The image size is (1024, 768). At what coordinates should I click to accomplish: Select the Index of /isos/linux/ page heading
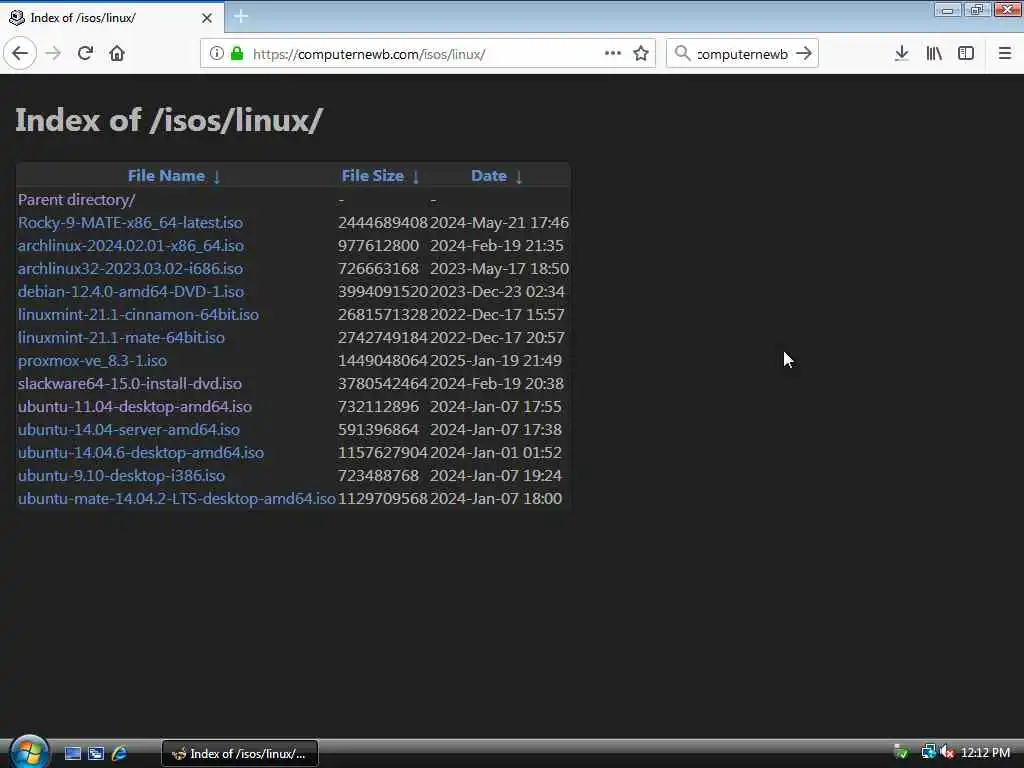(168, 120)
